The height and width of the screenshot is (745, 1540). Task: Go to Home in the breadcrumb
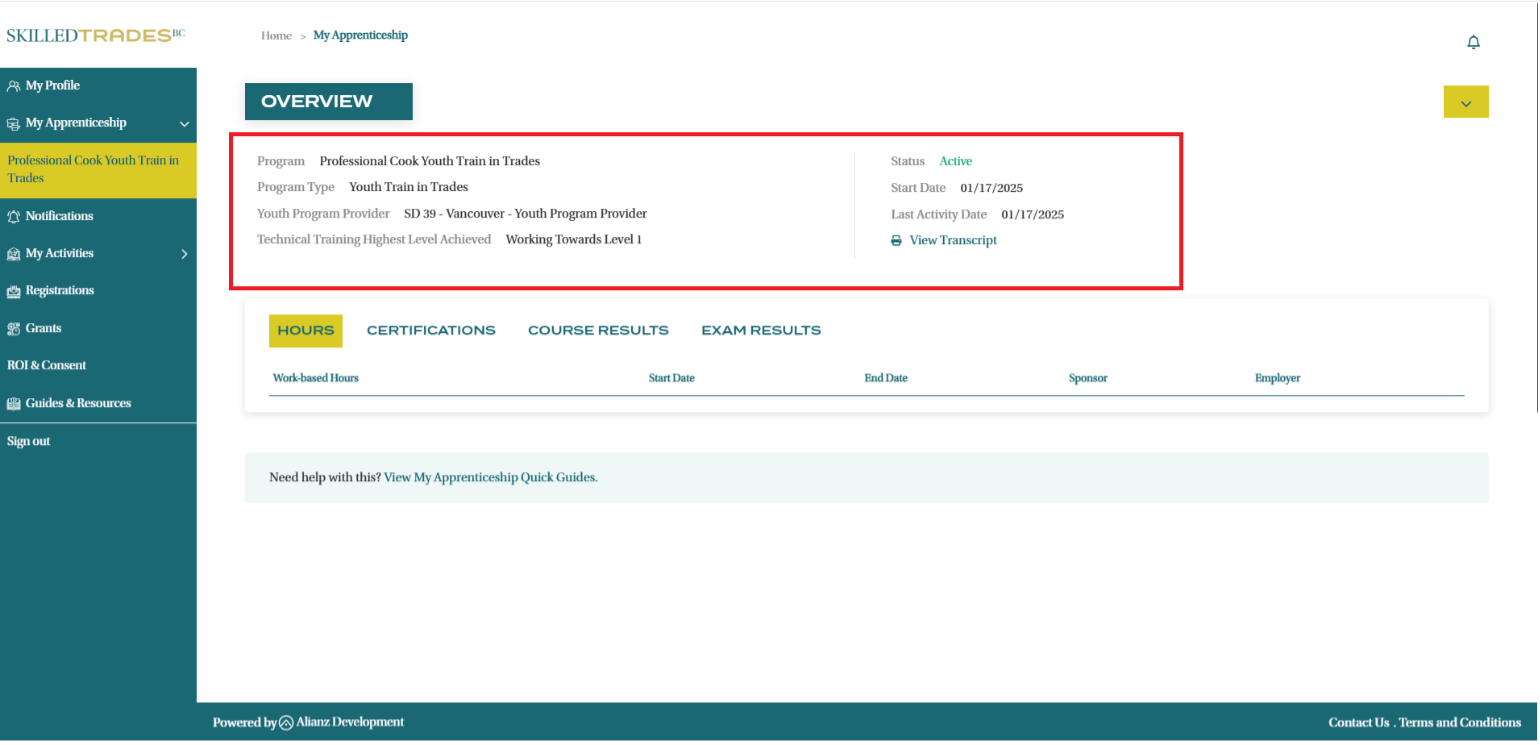pos(276,36)
